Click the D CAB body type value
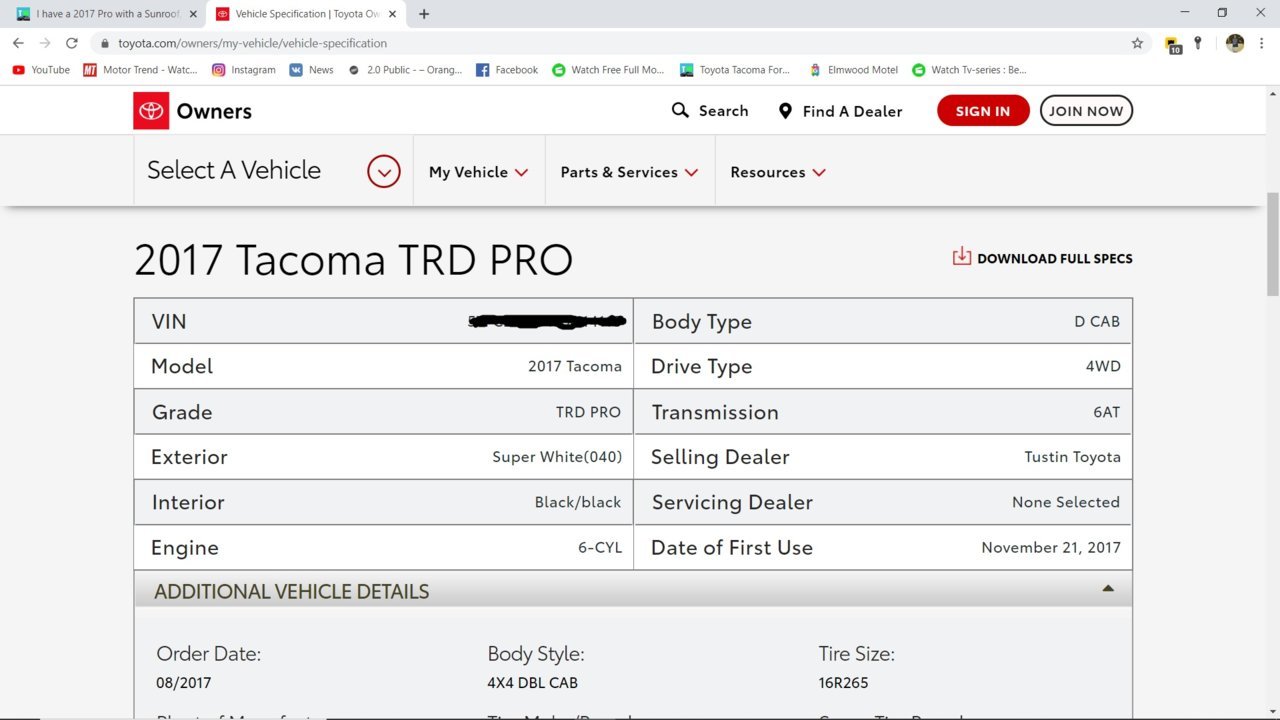Screen dimensions: 1280x720 click(1097, 321)
